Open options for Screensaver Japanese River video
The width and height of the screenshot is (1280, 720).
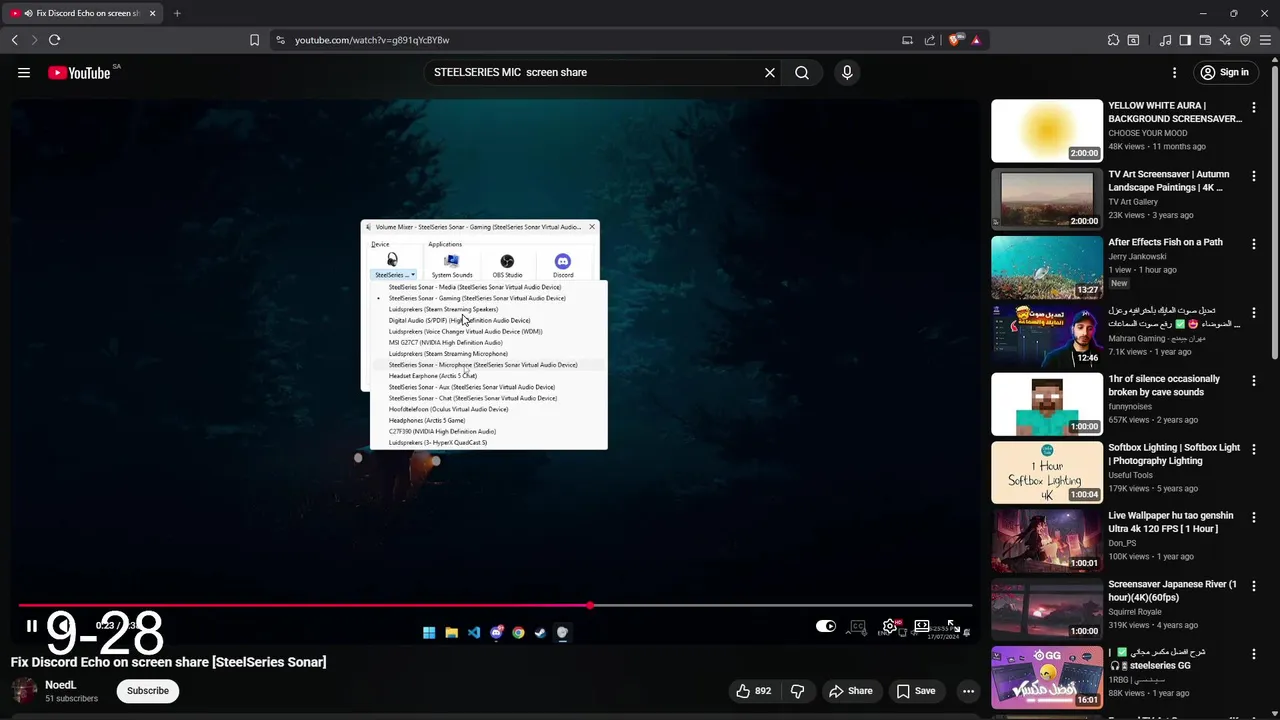click(x=1254, y=585)
